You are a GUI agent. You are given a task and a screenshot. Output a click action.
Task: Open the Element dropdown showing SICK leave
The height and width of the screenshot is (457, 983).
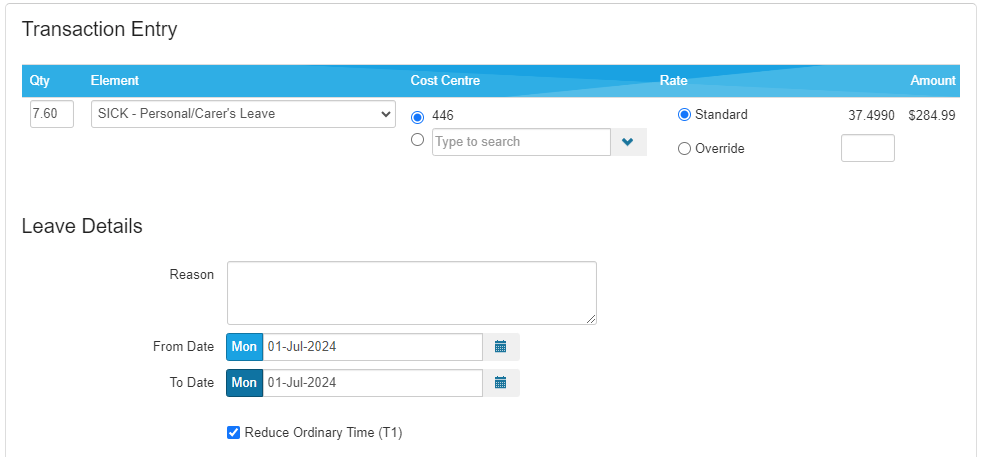tap(243, 114)
